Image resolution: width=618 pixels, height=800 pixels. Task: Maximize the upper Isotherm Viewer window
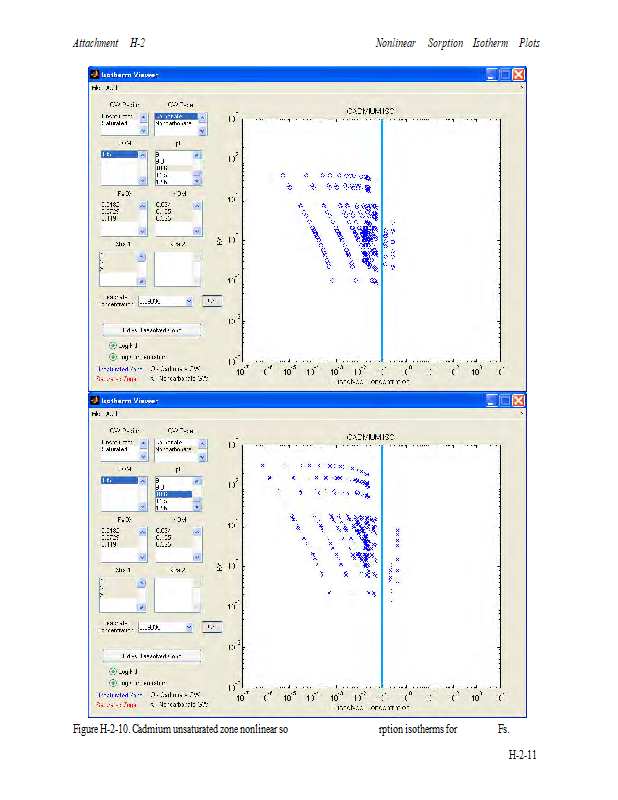tap(505, 74)
